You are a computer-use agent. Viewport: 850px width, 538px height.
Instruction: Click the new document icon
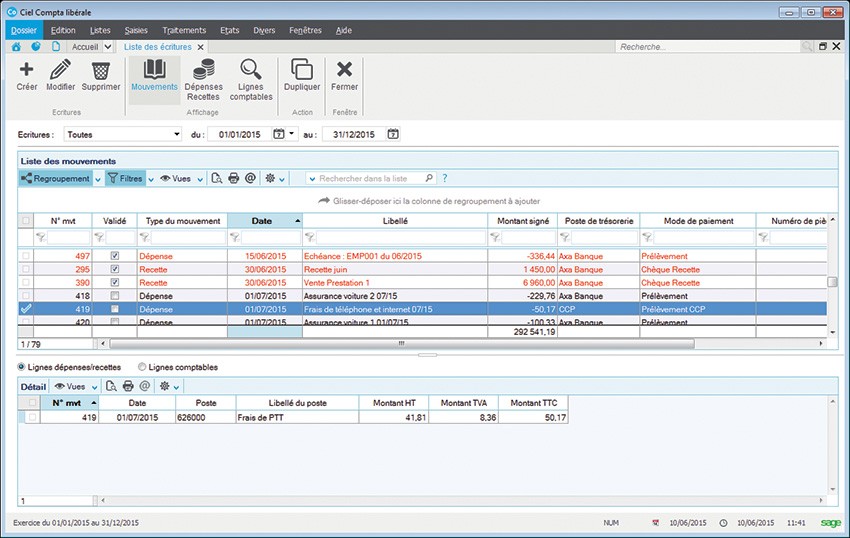56,47
